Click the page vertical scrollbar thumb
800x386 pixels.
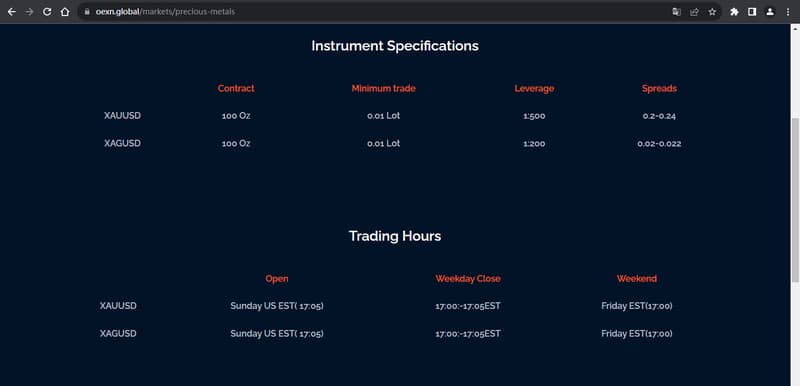(x=795, y=199)
